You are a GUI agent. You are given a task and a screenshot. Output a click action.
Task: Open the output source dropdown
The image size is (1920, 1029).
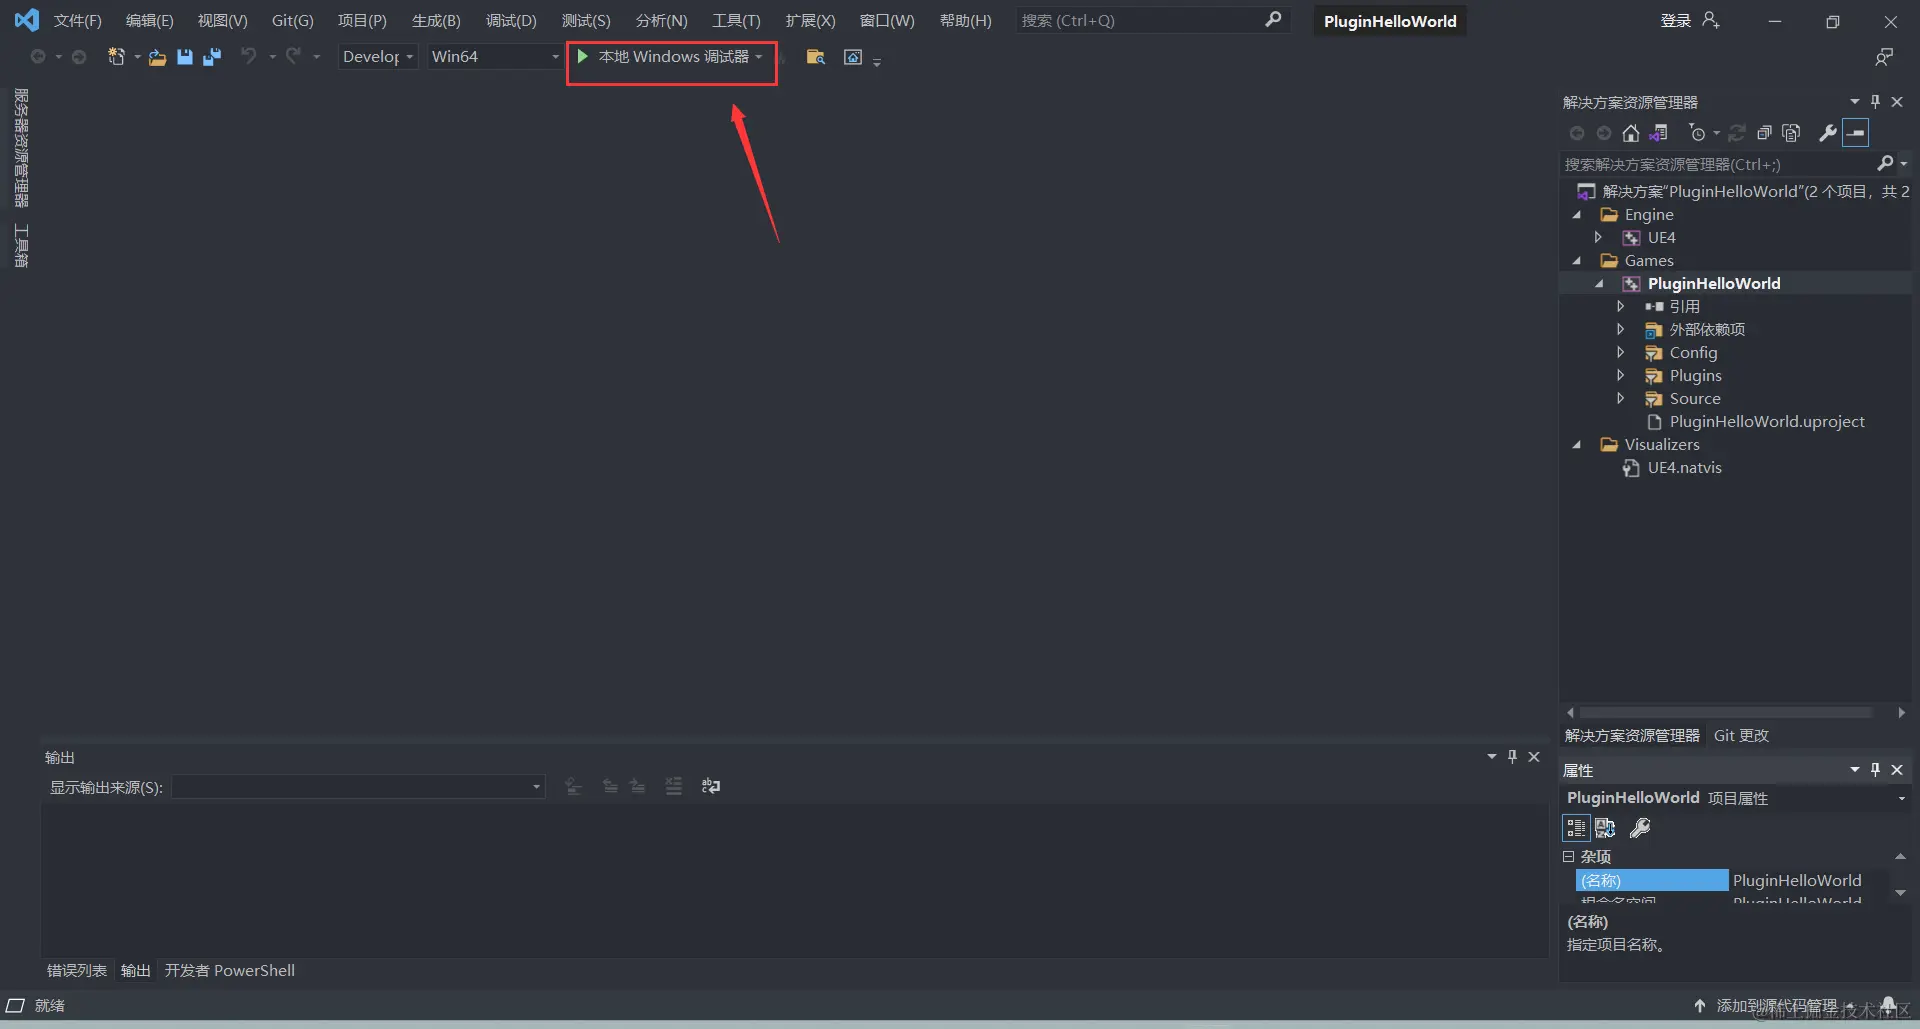[358, 787]
